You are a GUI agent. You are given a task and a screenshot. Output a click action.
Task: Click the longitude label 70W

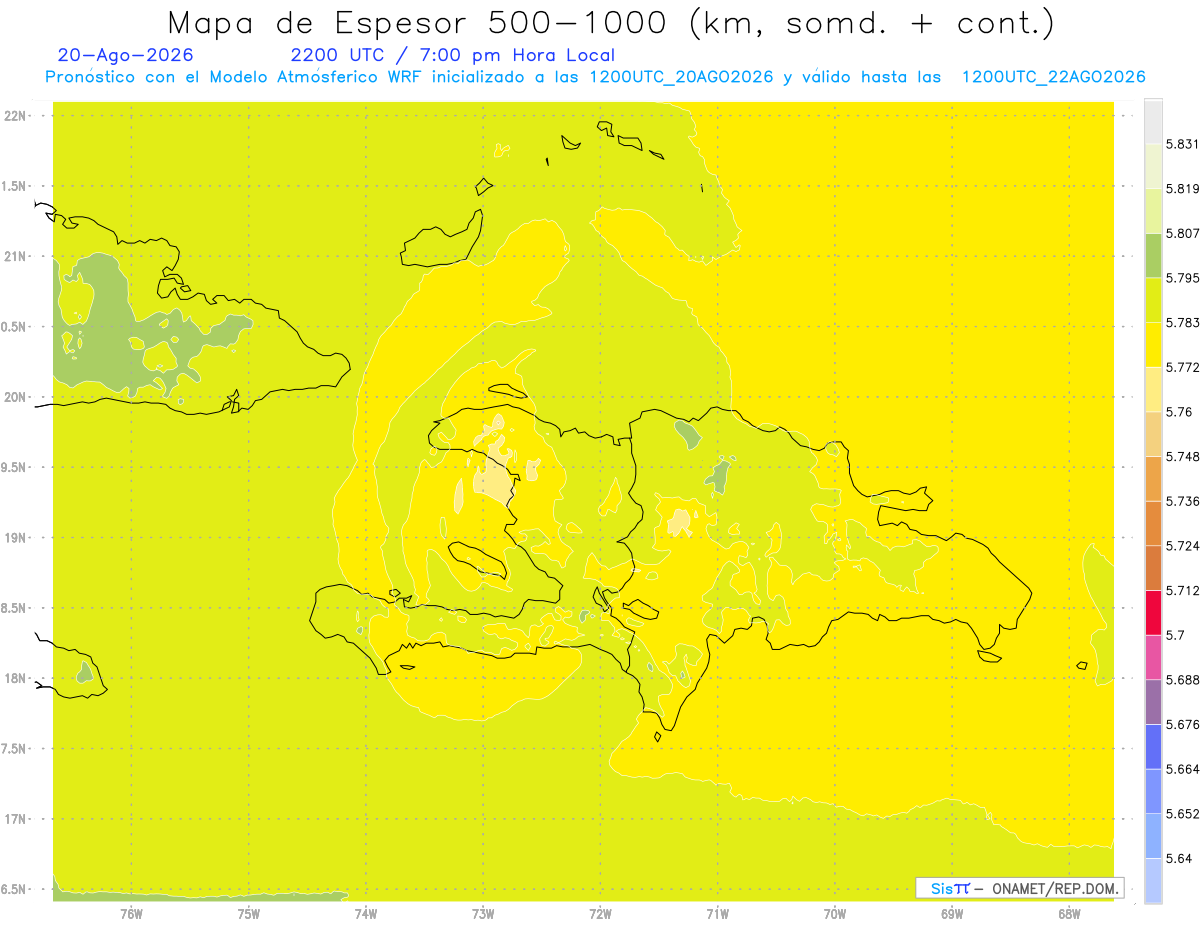[x=835, y=913]
